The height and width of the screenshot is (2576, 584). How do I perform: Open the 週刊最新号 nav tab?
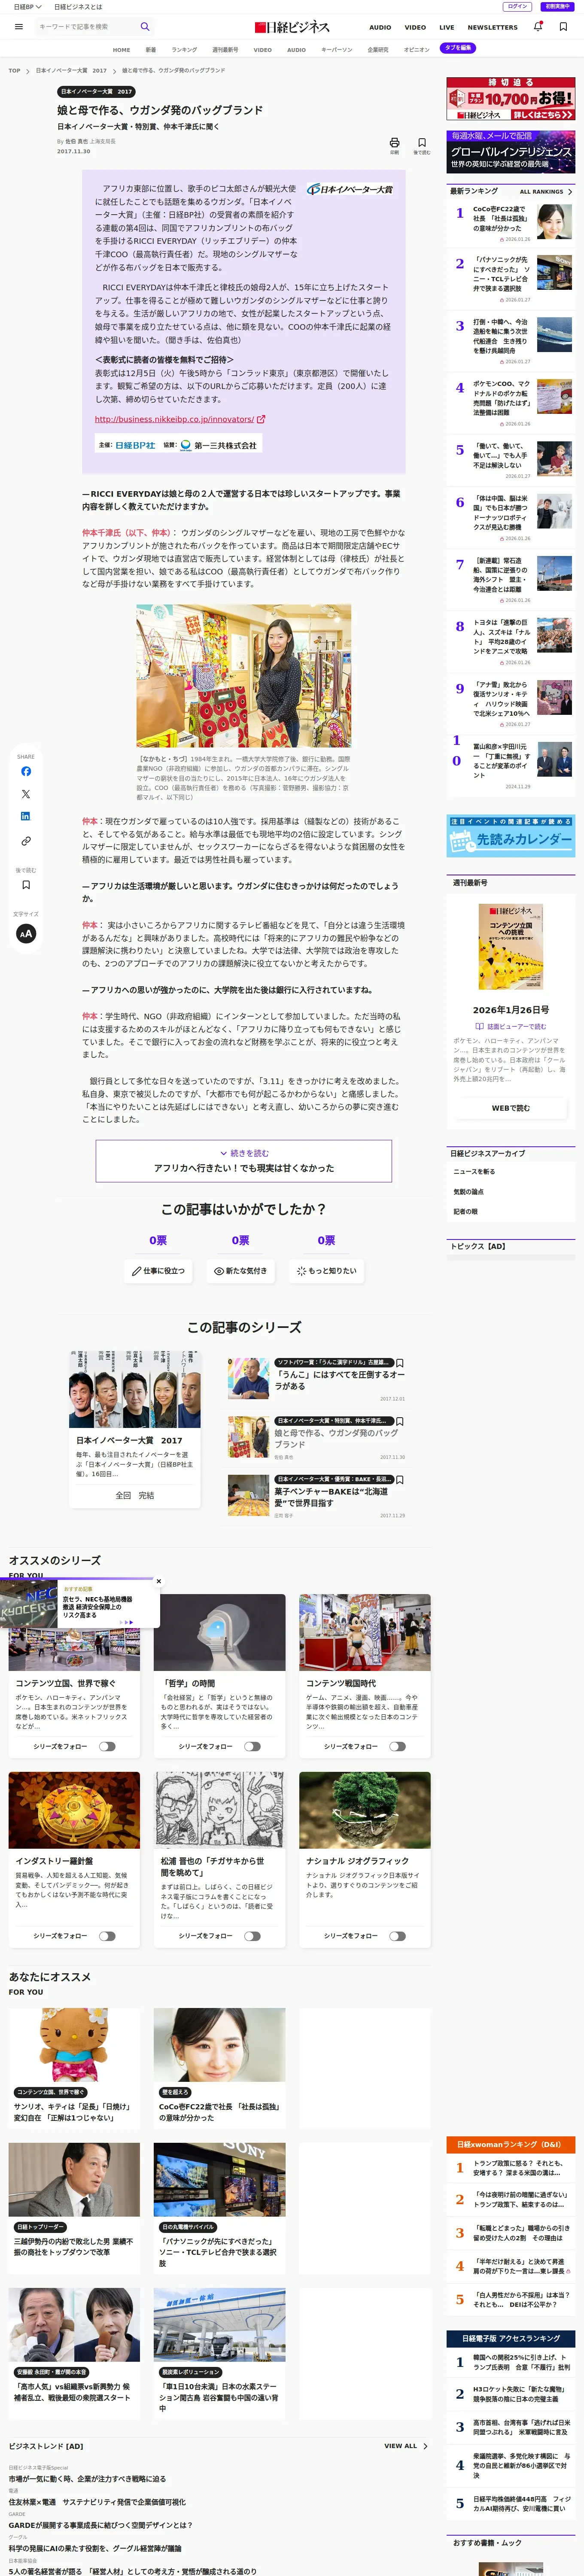coord(225,49)
